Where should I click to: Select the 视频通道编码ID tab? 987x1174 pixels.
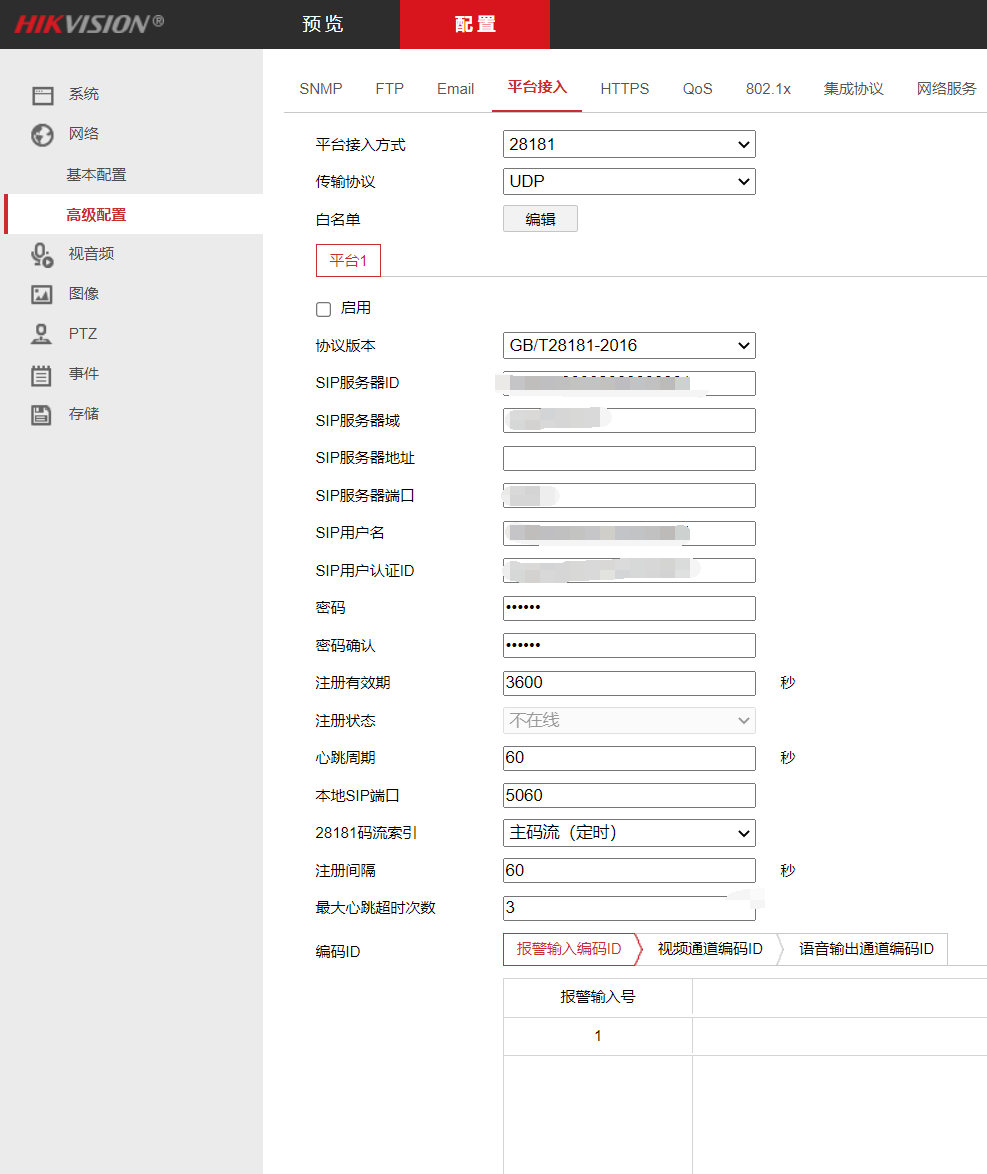710,949
